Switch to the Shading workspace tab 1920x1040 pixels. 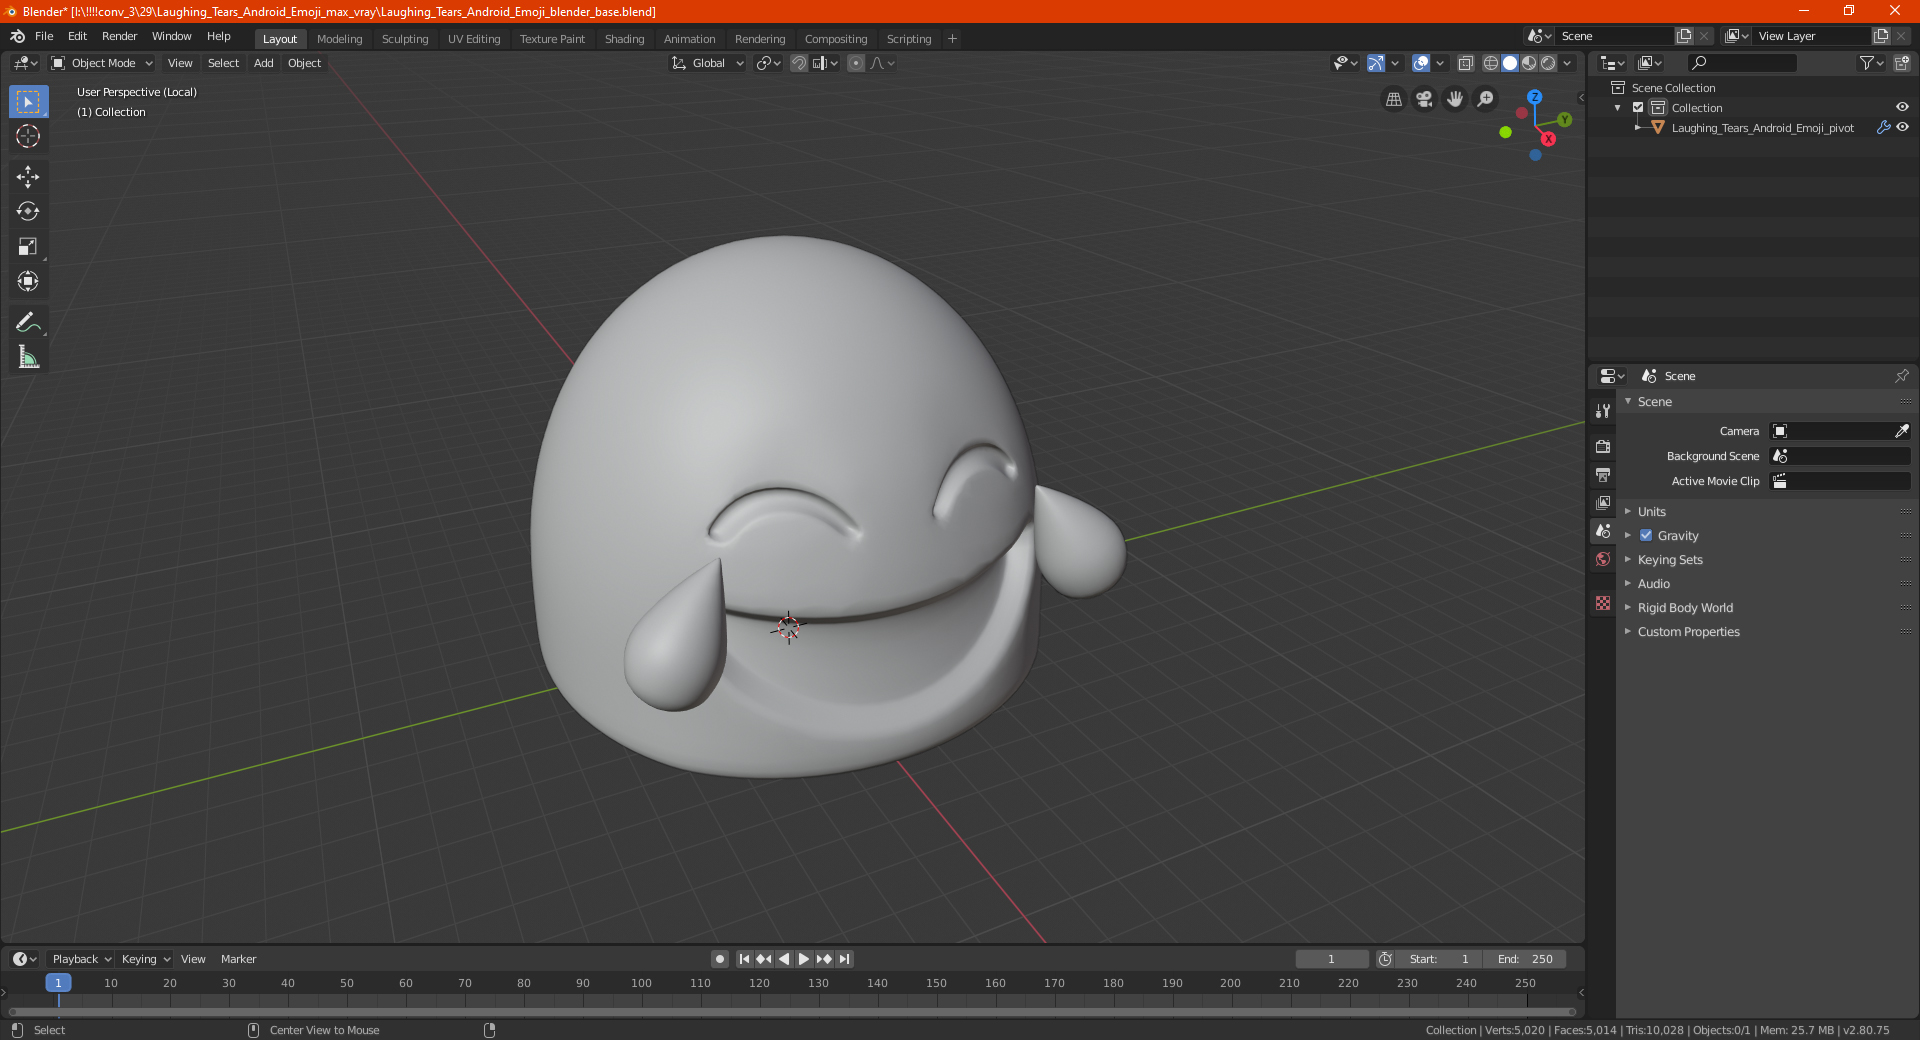[x=624, y=39]
